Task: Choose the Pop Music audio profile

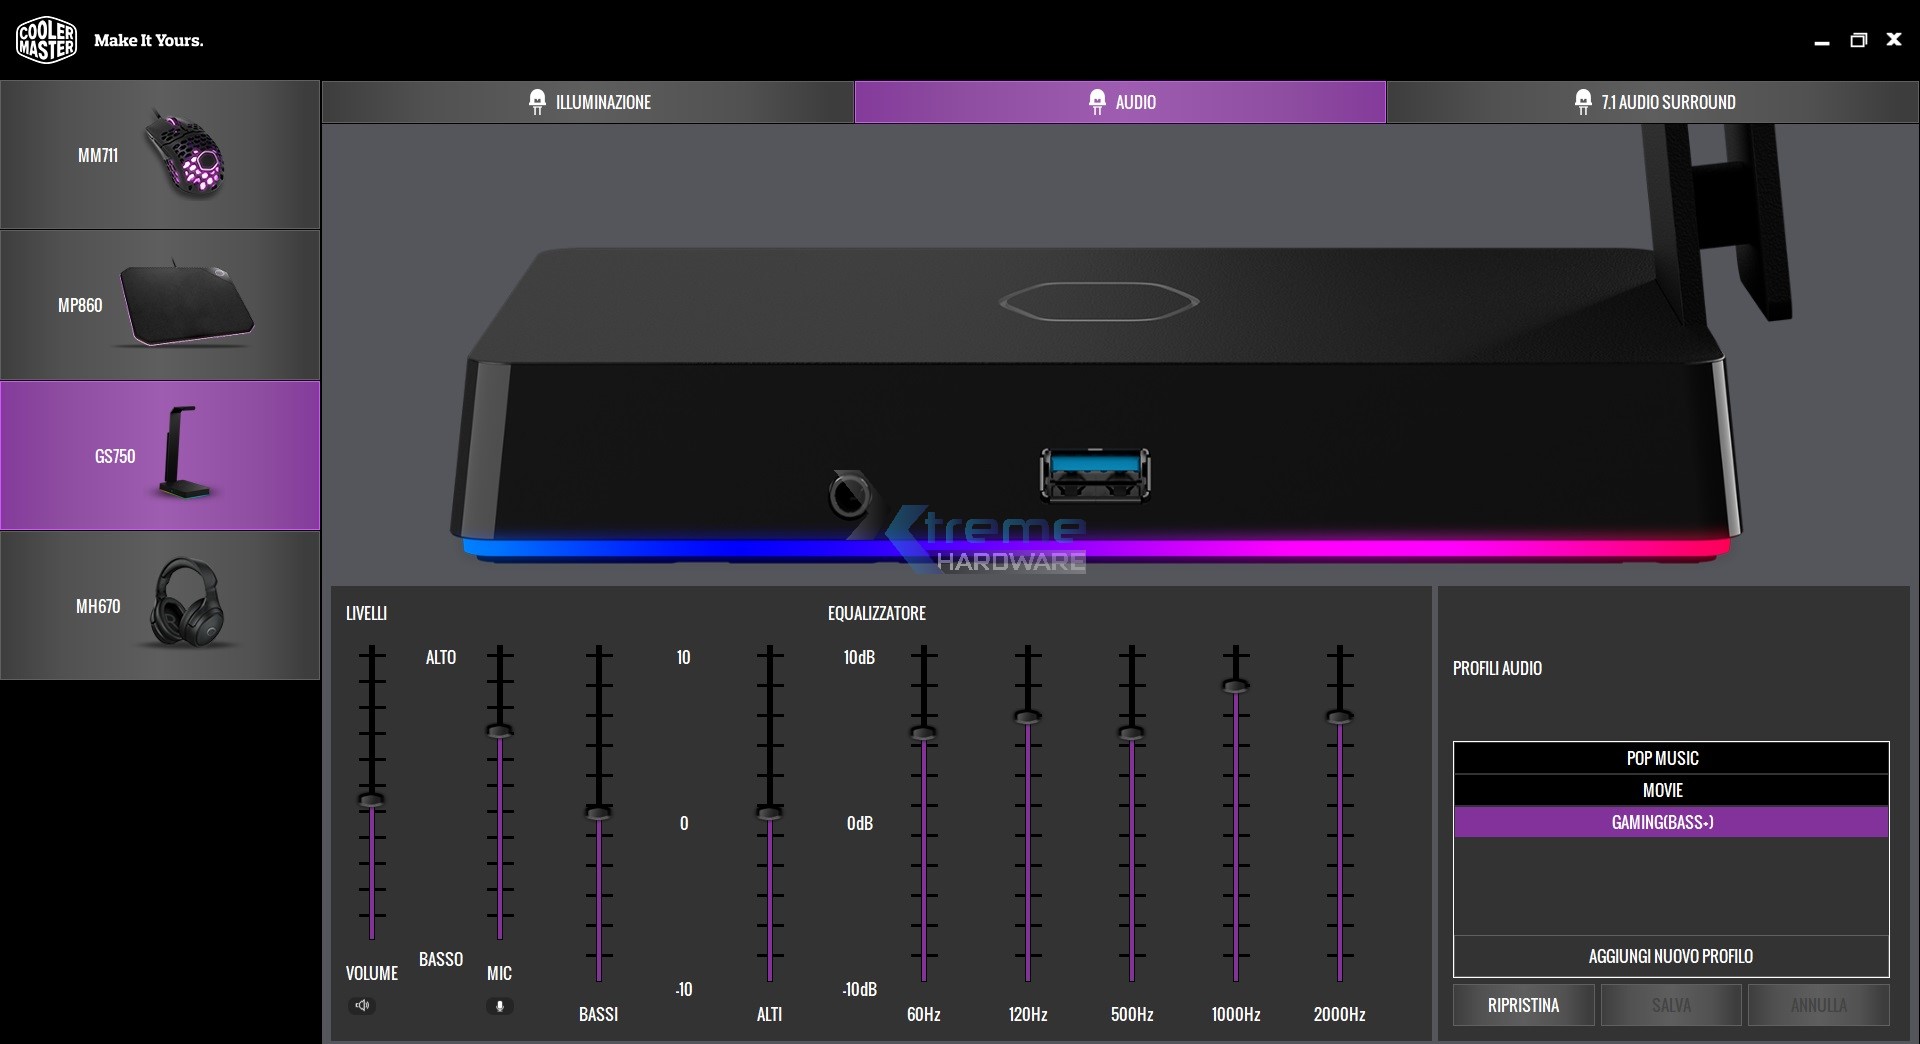Action: coord(1670,758)
